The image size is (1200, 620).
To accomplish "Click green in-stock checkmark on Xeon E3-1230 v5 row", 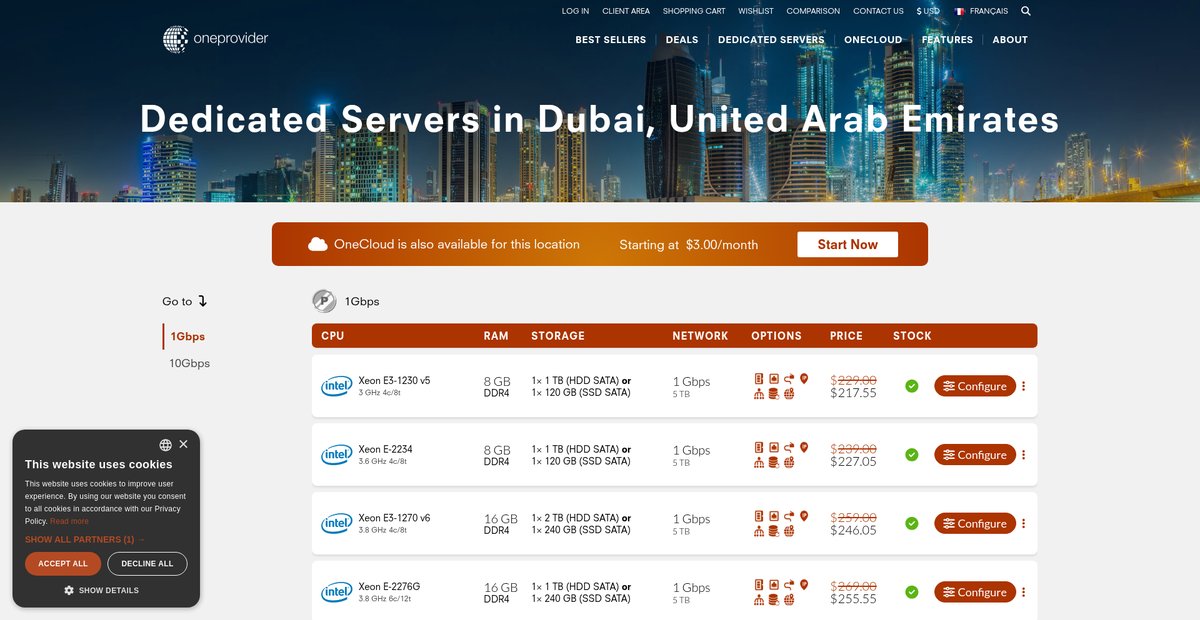I will (912, 386).
